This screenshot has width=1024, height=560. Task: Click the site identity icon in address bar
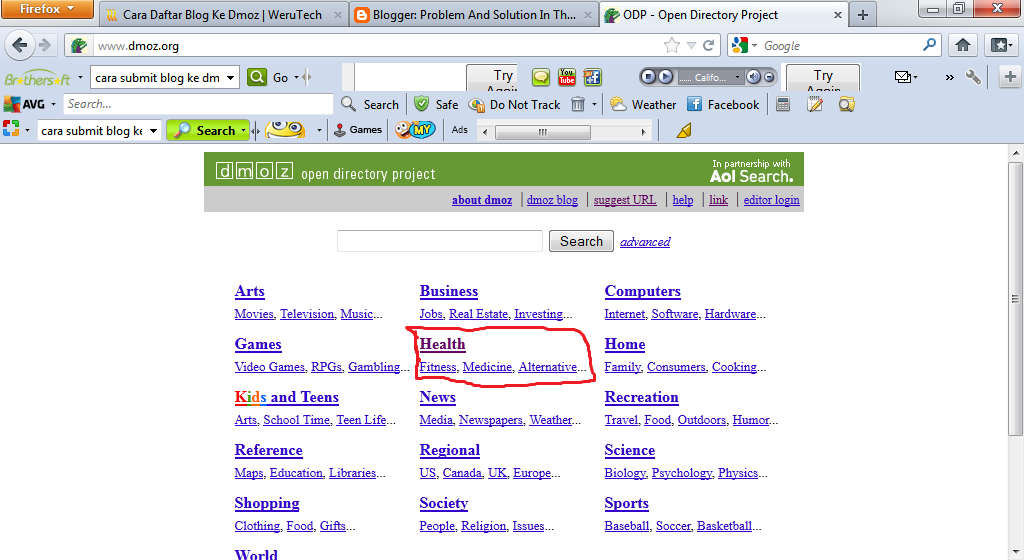coord(79,46)
